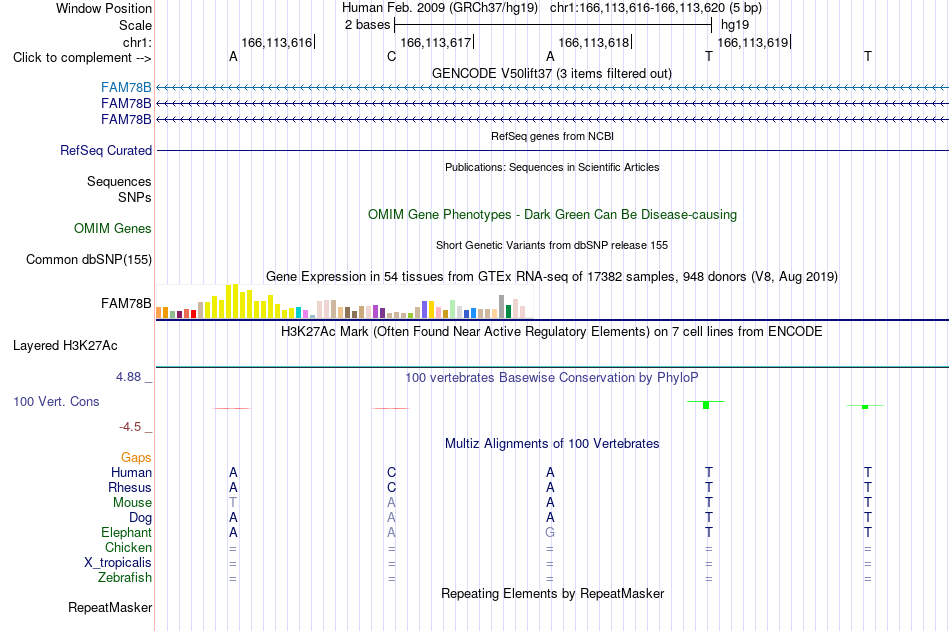Open the Common dbSNP(155) track label
This screenshot has height=631, width=950.
(x=88, y=259)
